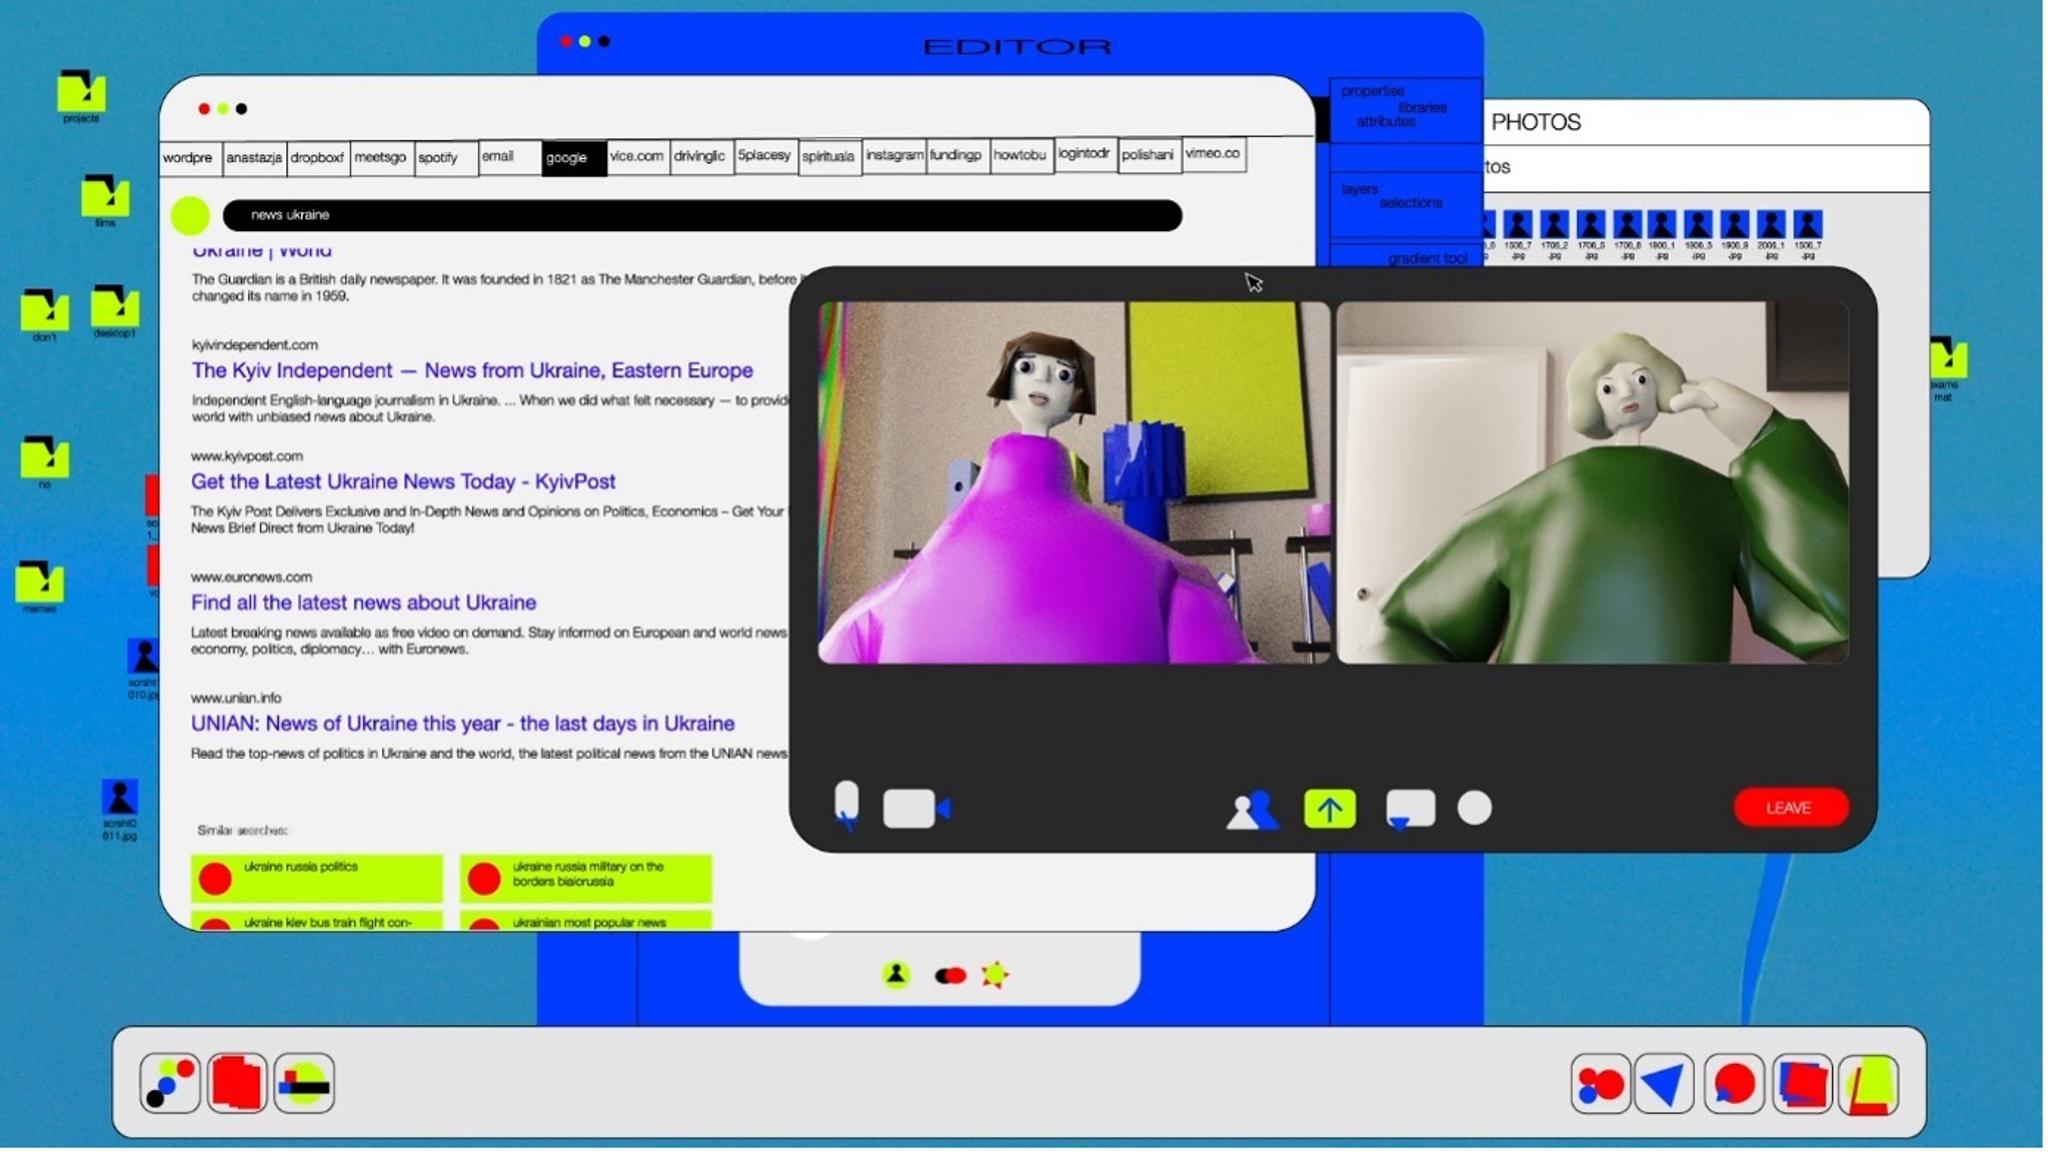Open The Kyiv Independent search result
2048x1152 pixels.
pyautogui.click(x=472, y=370)
